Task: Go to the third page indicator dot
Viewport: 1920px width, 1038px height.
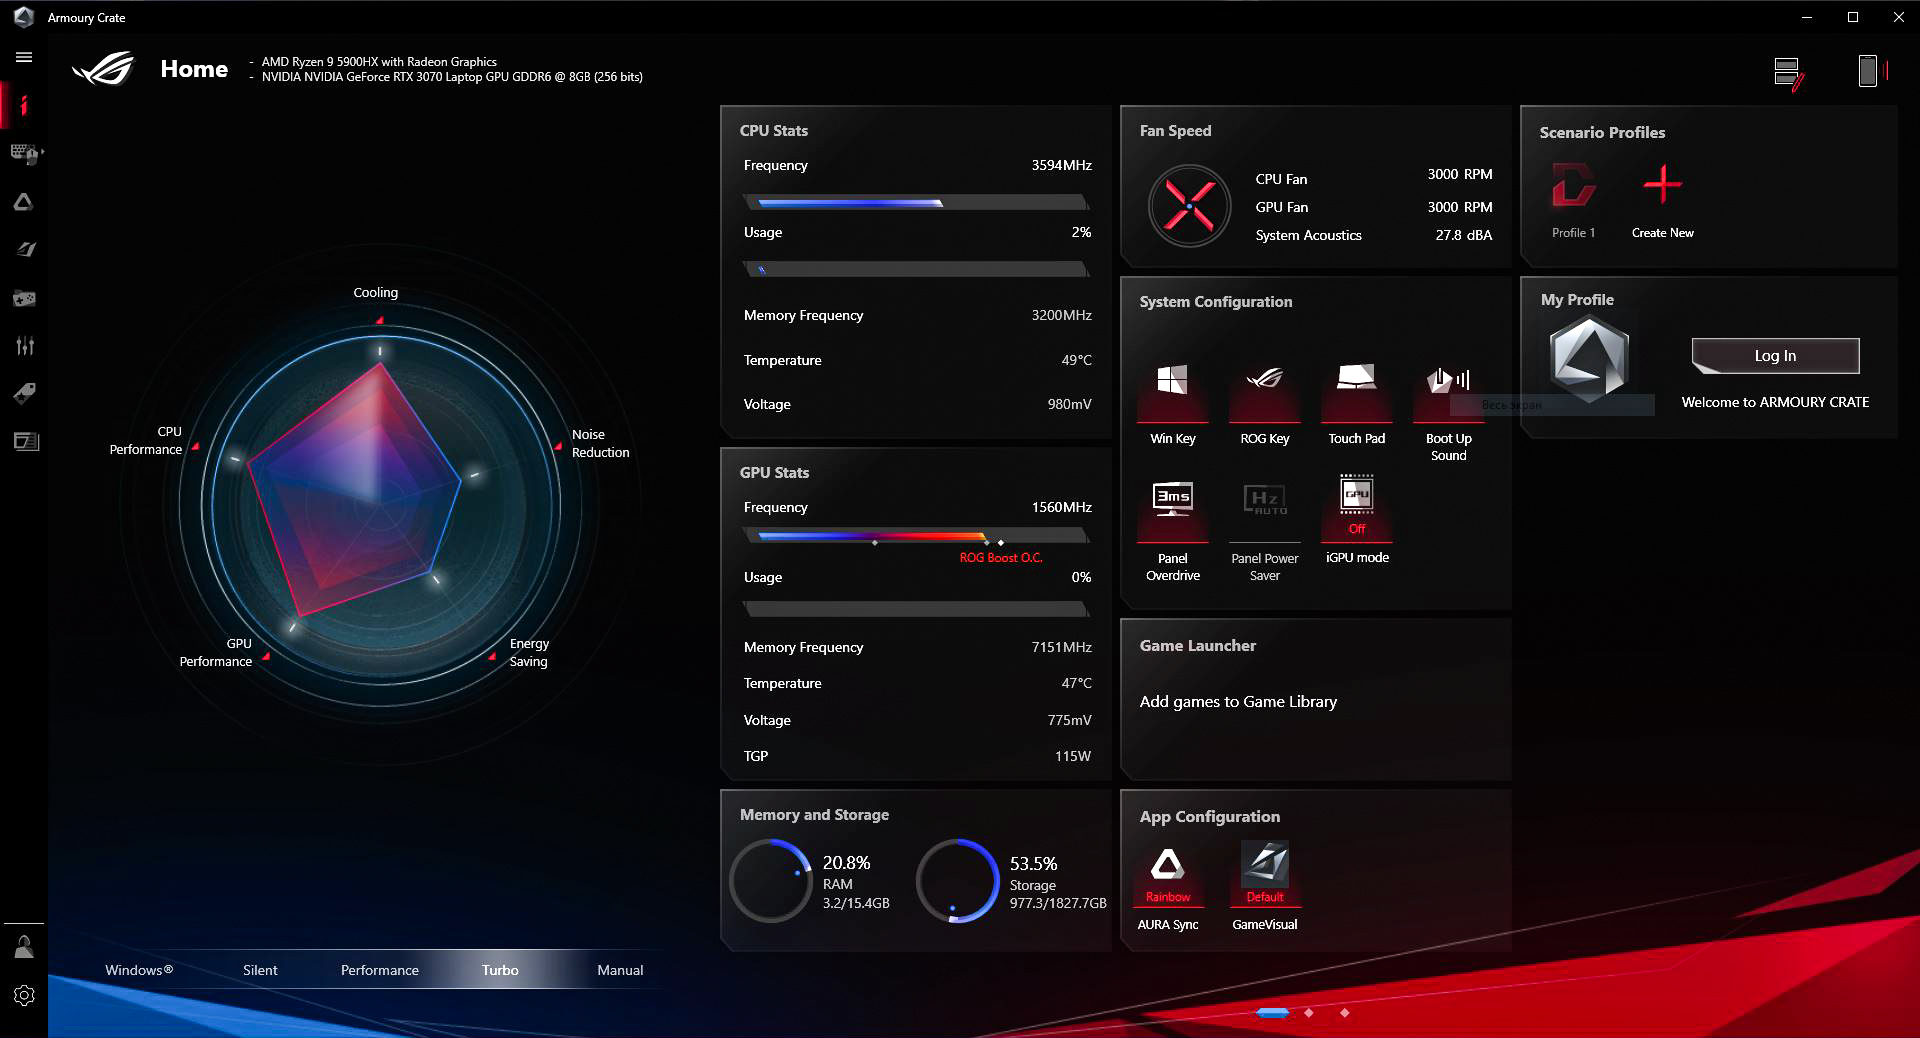Action: [1345, 1013]
